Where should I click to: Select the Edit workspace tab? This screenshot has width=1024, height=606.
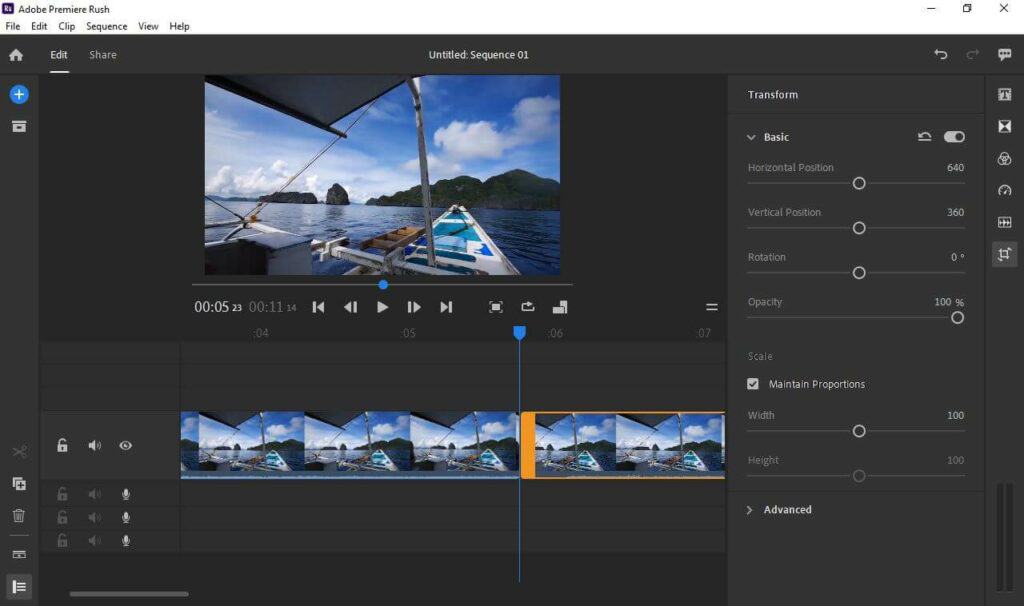[59, 55]
